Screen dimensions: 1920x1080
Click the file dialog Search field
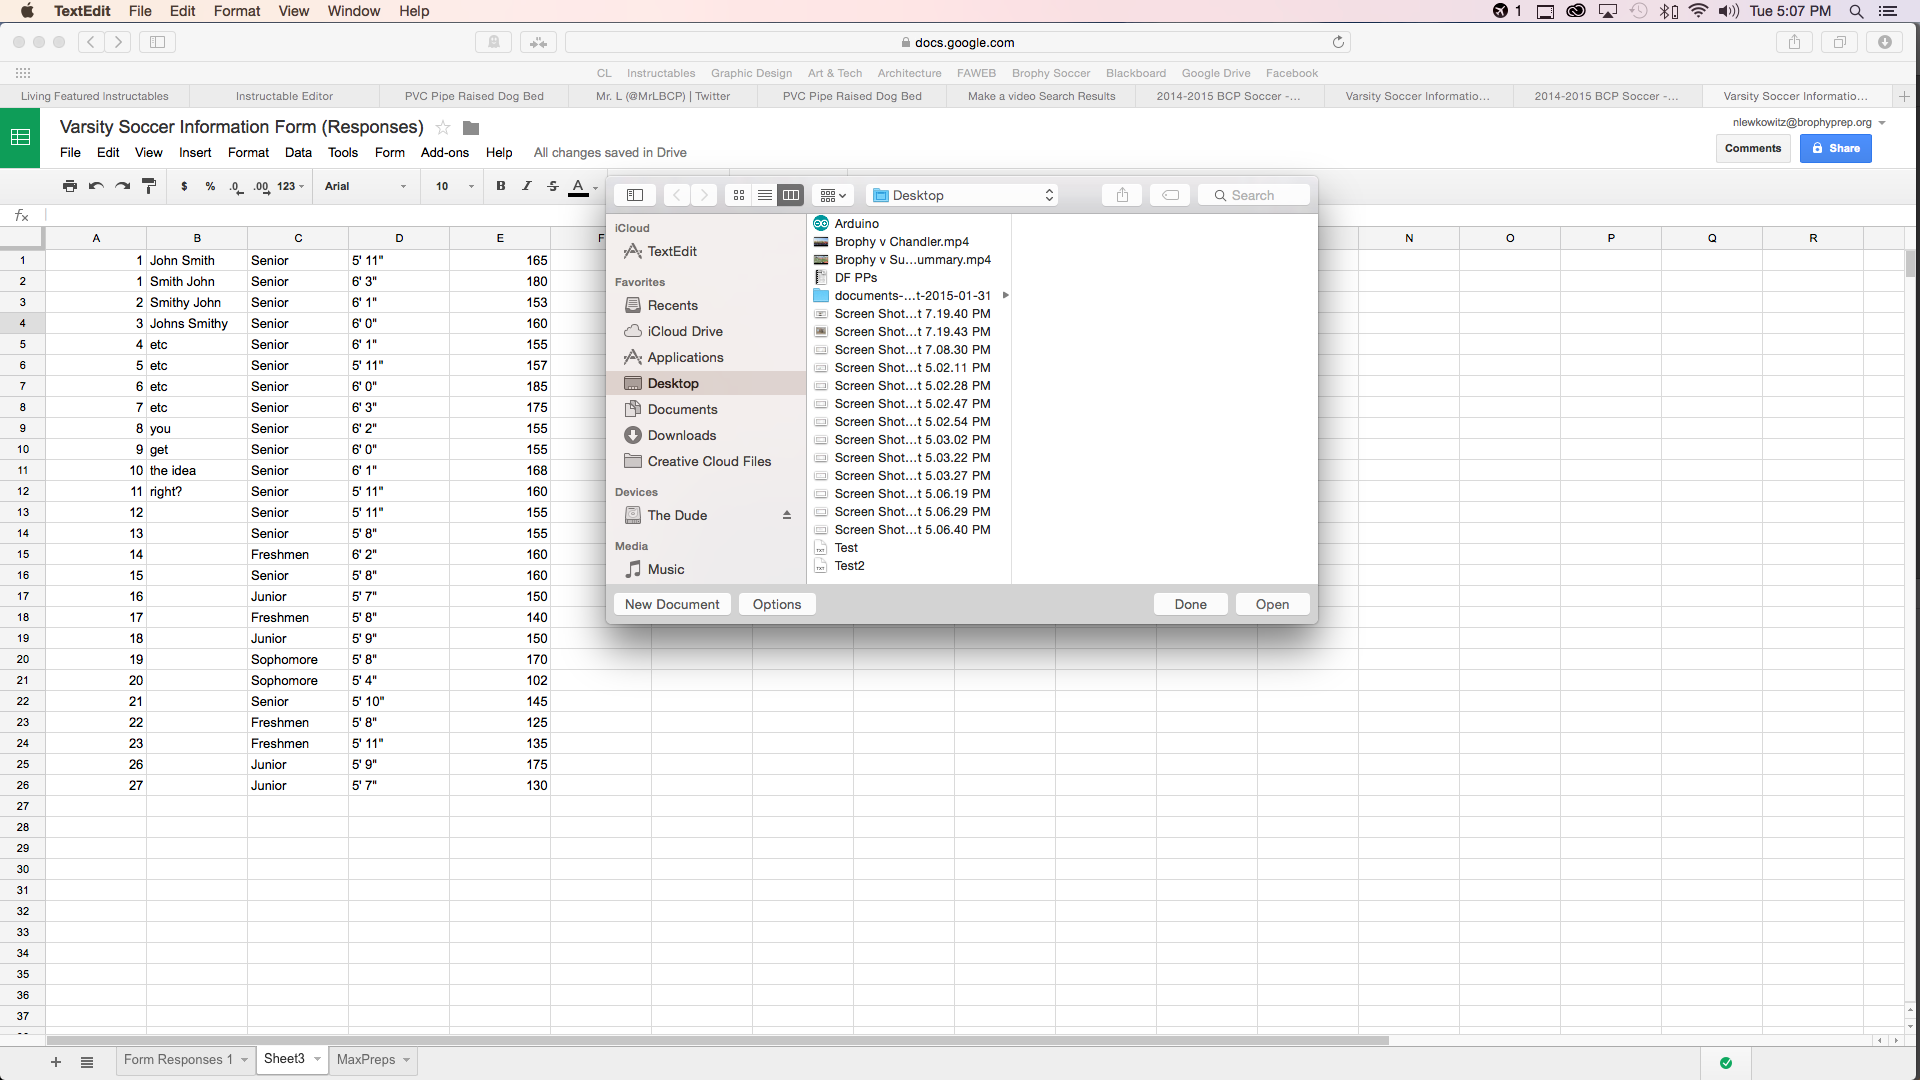[1254, 195]
